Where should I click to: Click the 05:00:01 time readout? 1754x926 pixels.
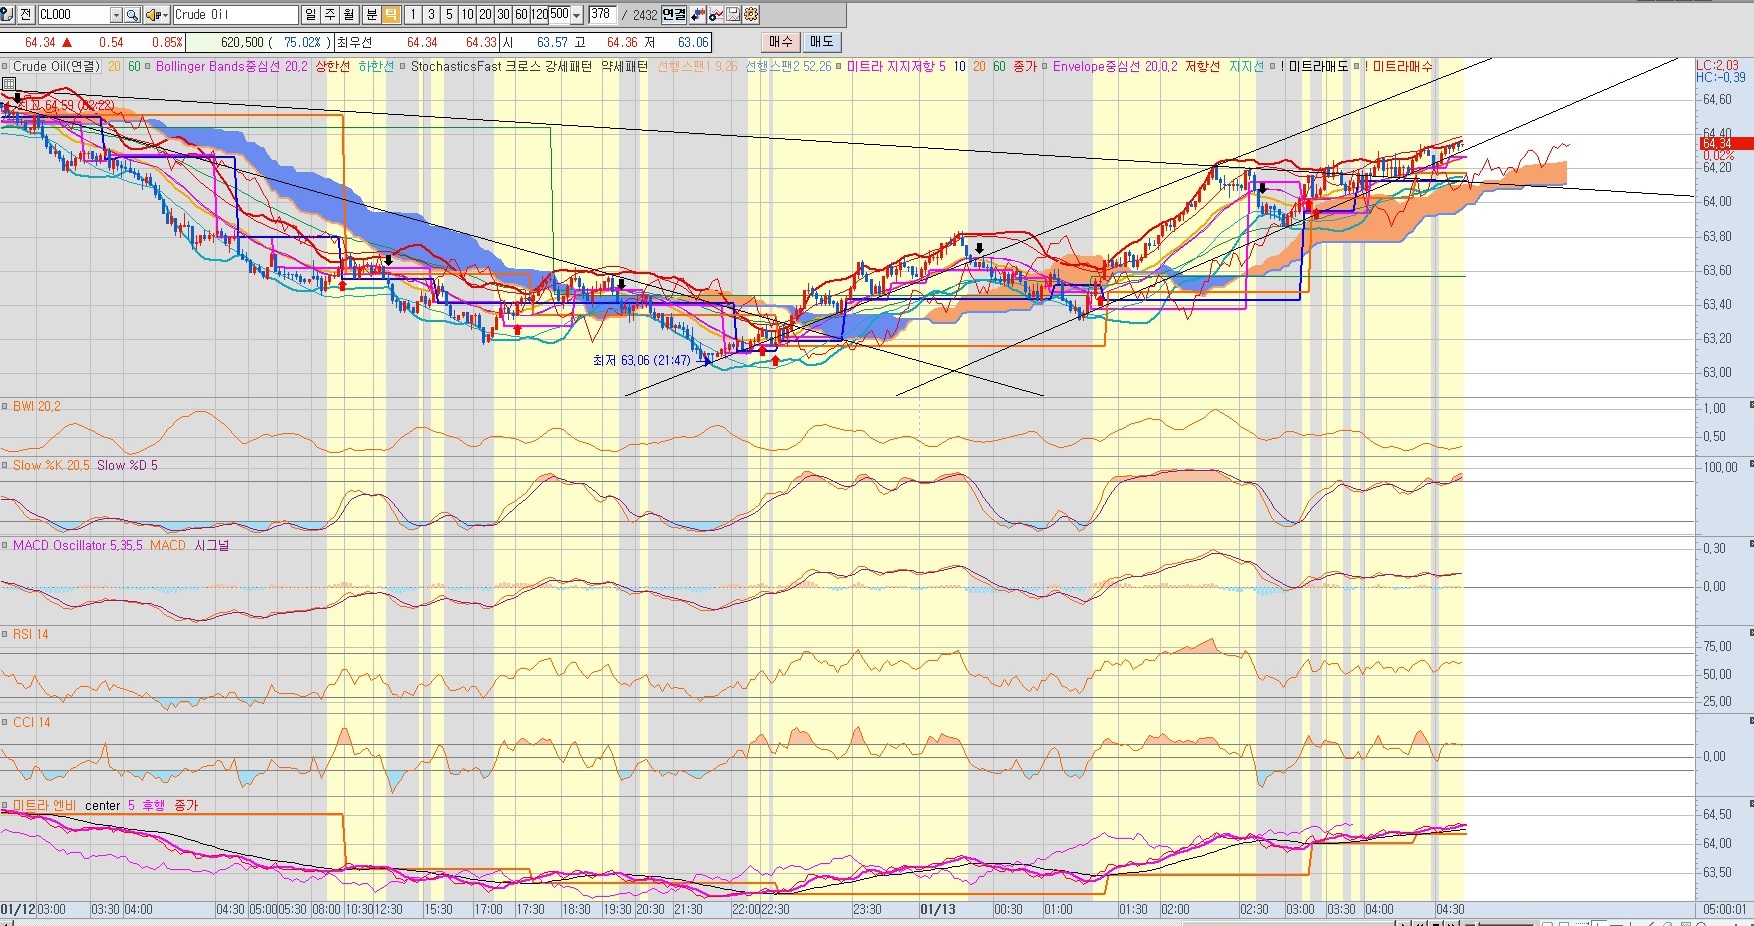(x=1724, y=910)
